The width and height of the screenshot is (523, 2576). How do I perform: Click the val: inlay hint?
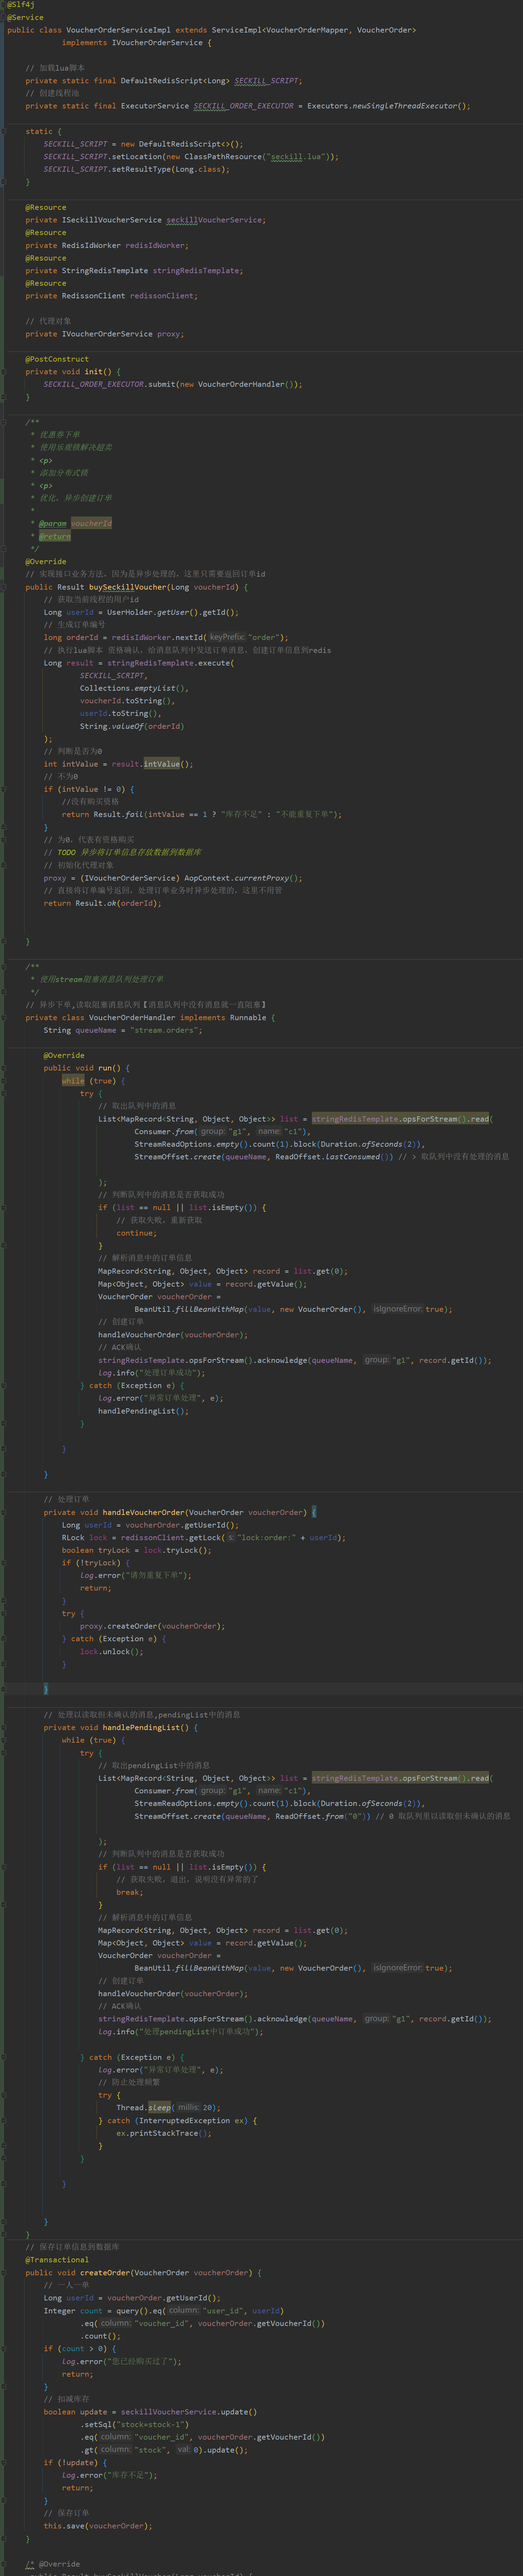click(x=184, y=2450)
